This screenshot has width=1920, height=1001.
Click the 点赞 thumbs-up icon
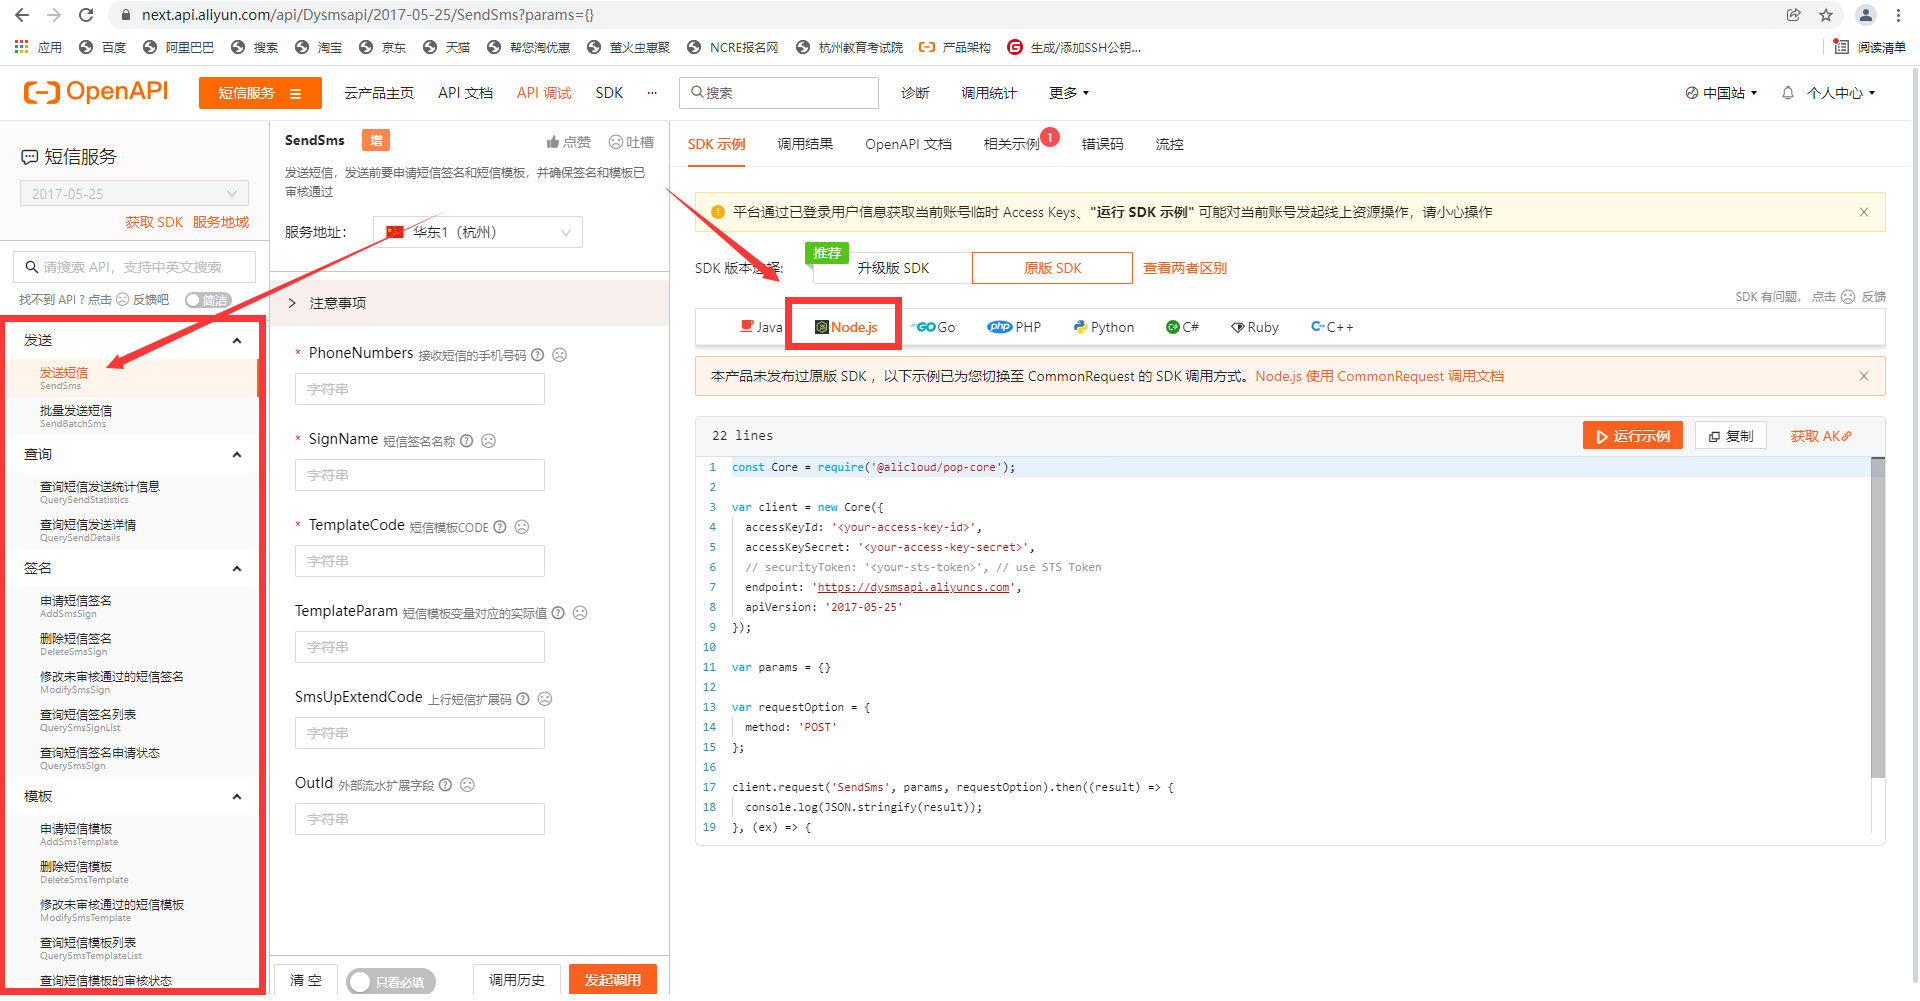(552, 142)
